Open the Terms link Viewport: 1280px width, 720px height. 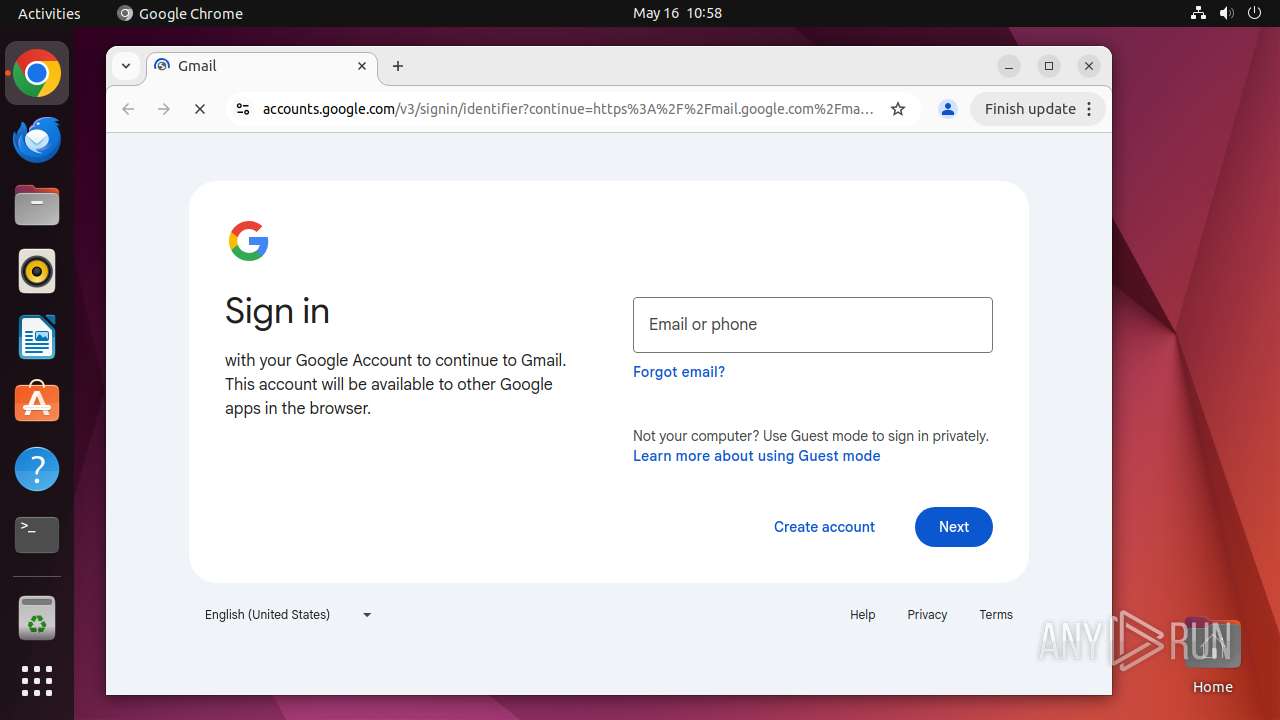[996, 615]
